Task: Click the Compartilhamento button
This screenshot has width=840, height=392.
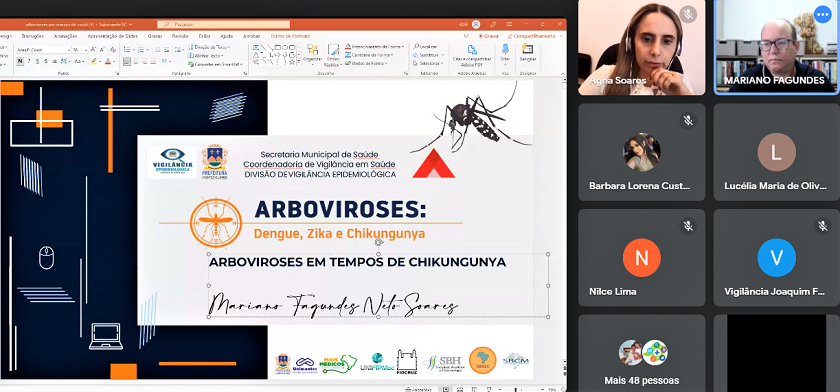Action: (x=531, y=36)
